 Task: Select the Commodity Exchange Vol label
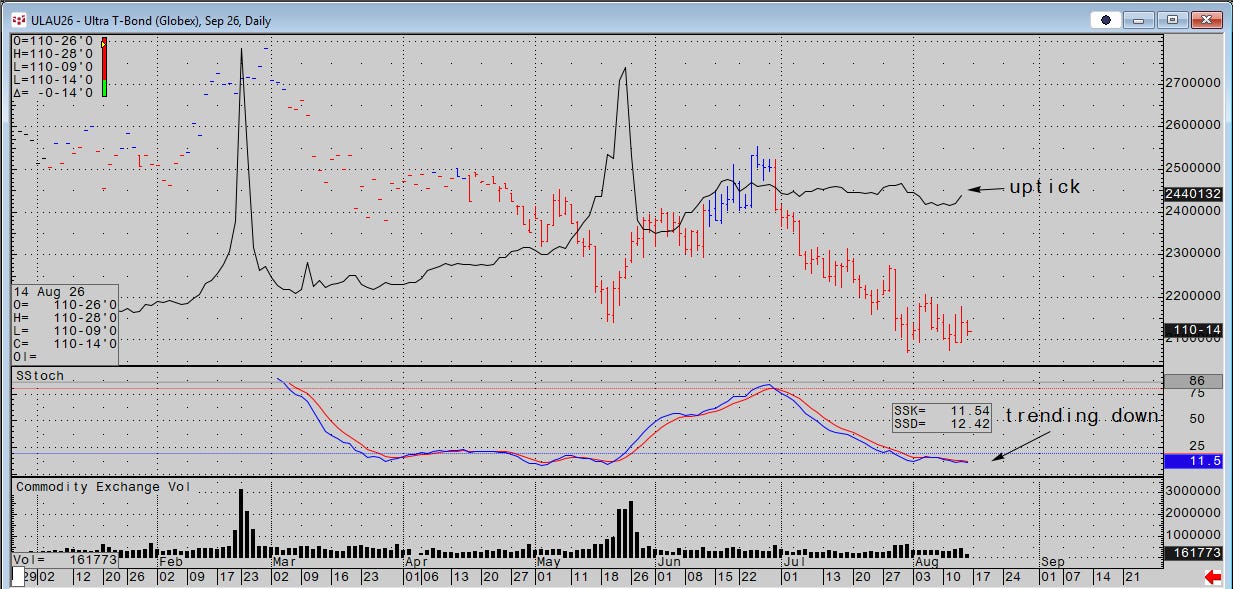click(x=102, y=487)
